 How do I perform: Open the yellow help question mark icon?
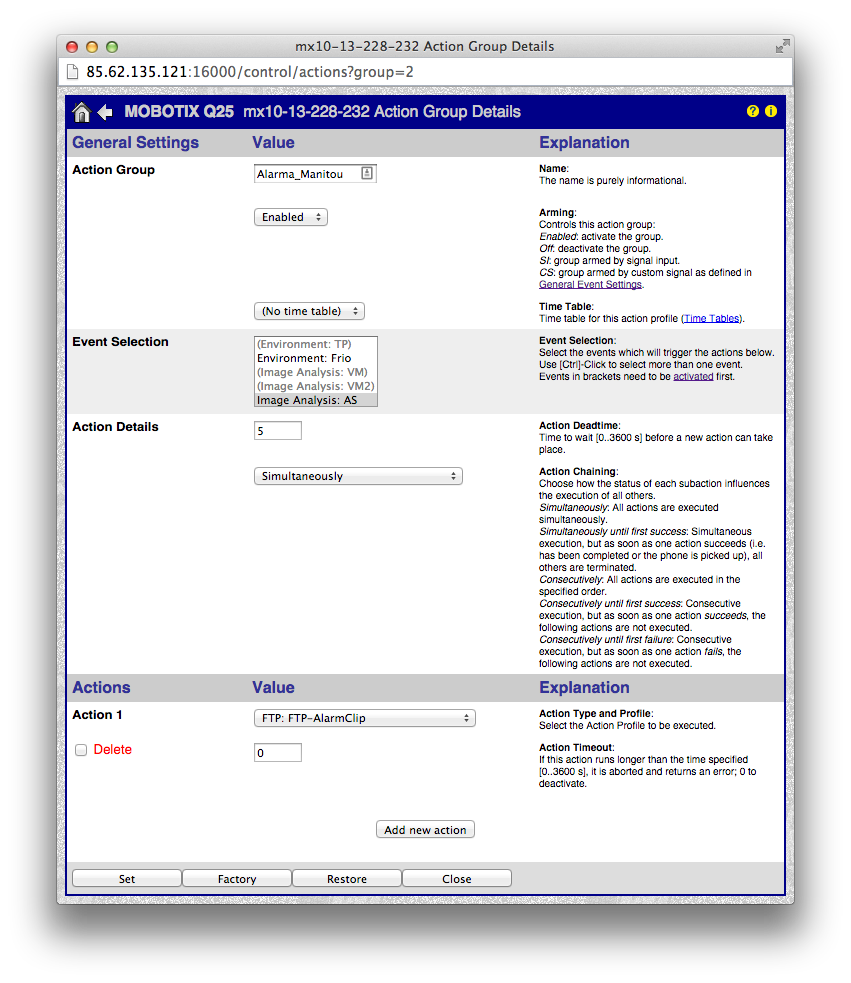point(753,111)
